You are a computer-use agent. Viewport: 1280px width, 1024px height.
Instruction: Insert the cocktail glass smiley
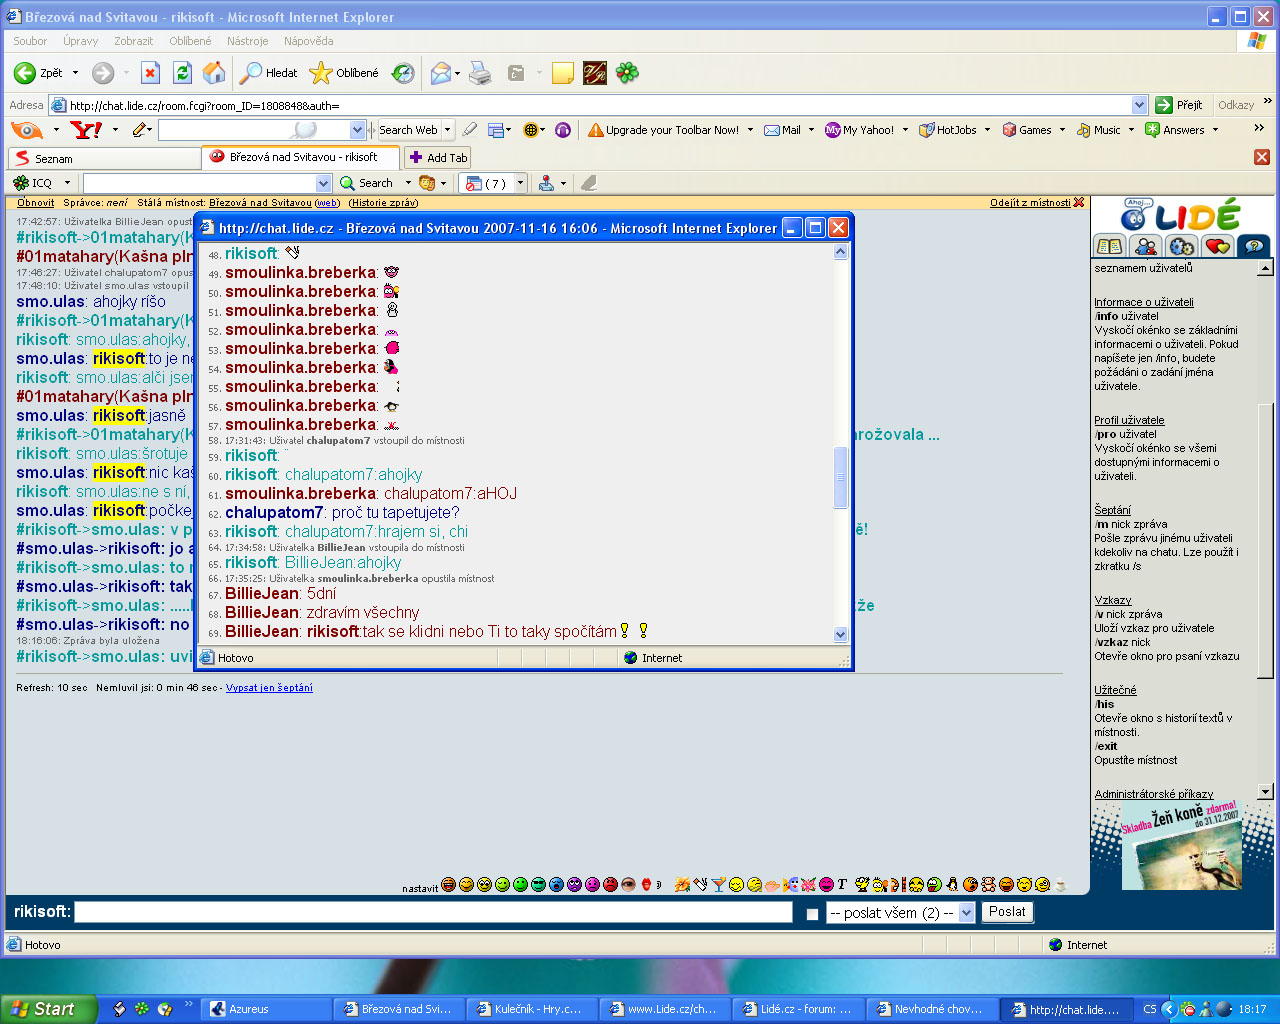718,884
